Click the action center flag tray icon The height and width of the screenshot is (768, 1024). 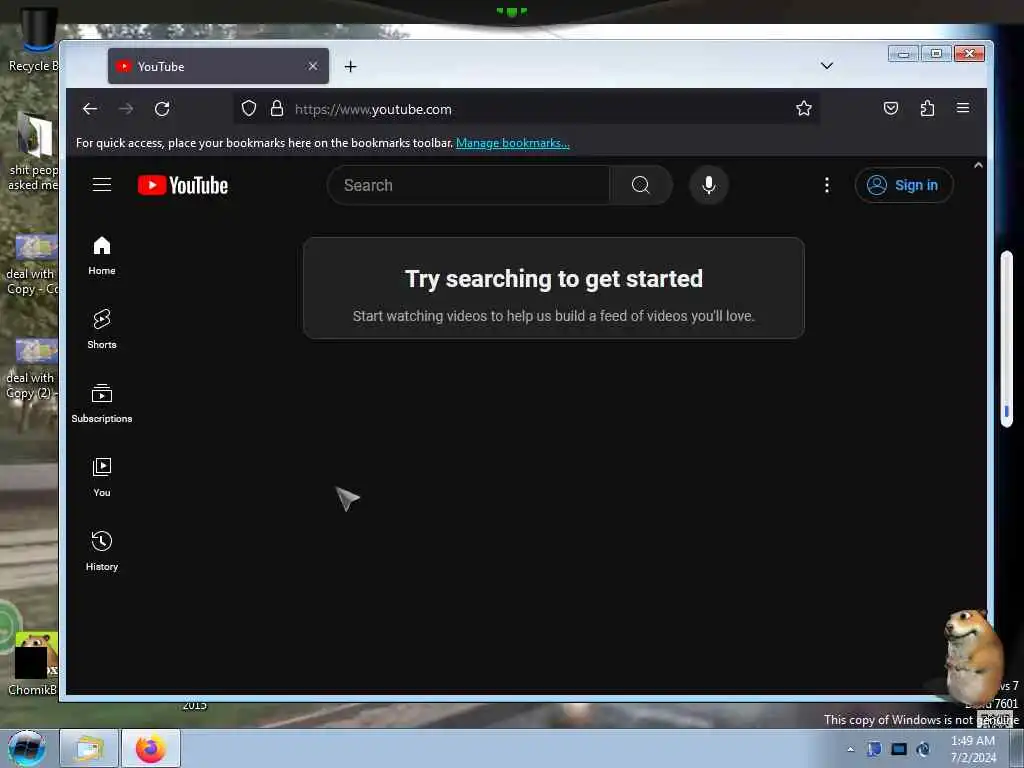[874, 749]
